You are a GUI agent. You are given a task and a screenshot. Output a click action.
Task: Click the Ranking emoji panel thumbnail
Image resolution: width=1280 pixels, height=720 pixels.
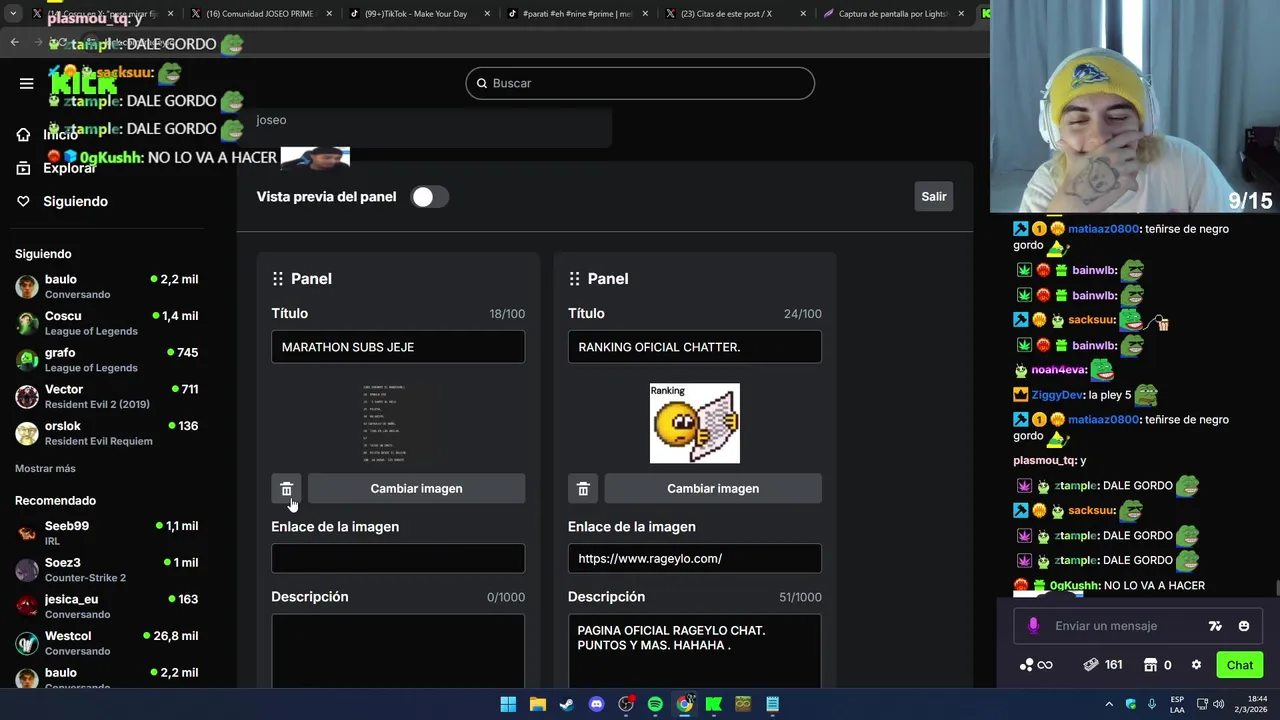point(695,423)
